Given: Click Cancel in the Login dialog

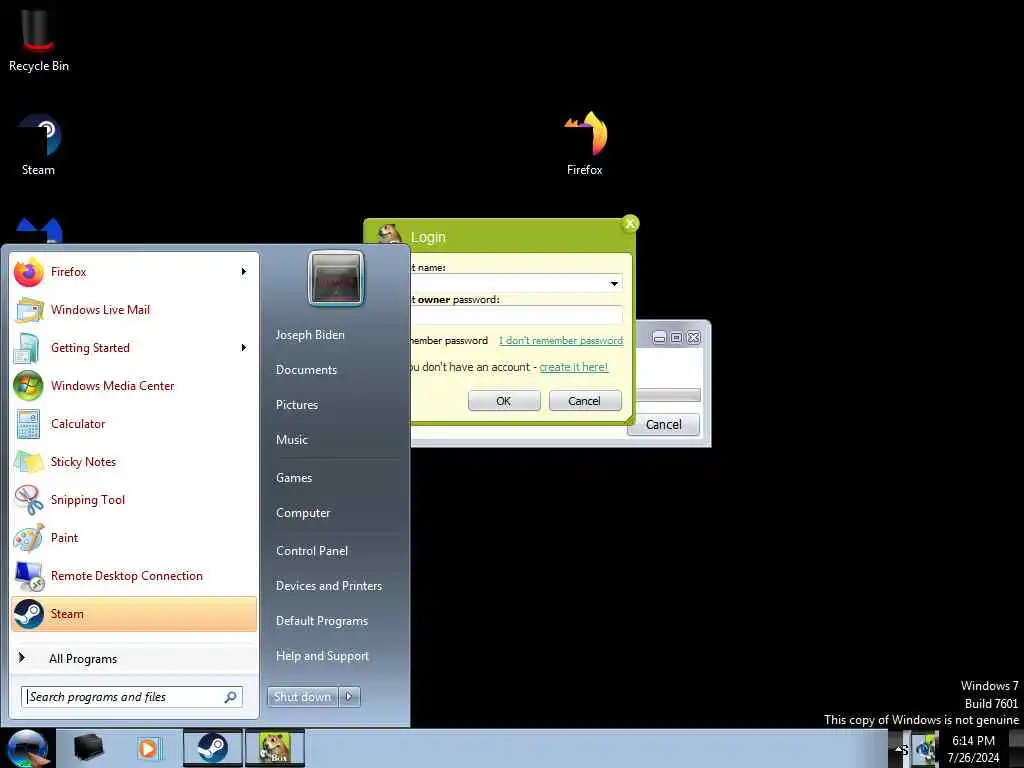Looking at the screenshot, I should point(584,401).
